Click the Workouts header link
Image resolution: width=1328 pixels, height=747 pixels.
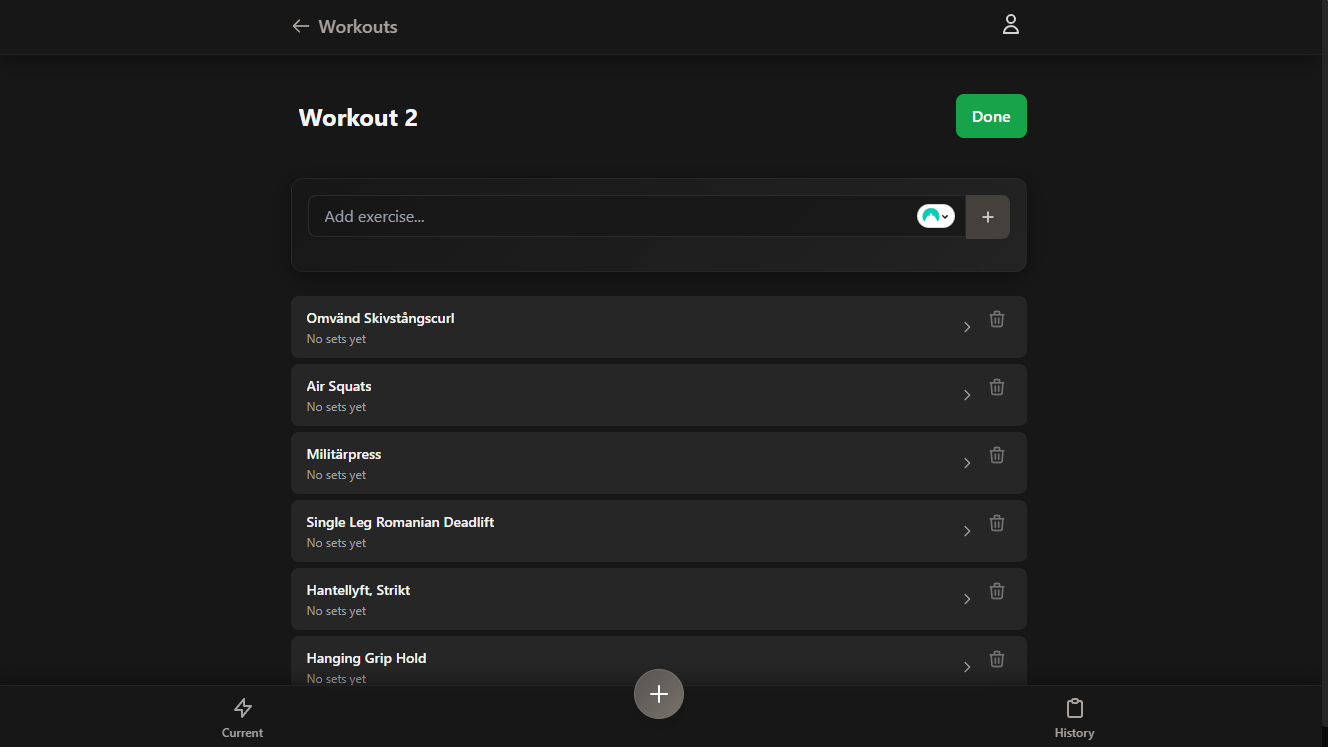point(358,27)
